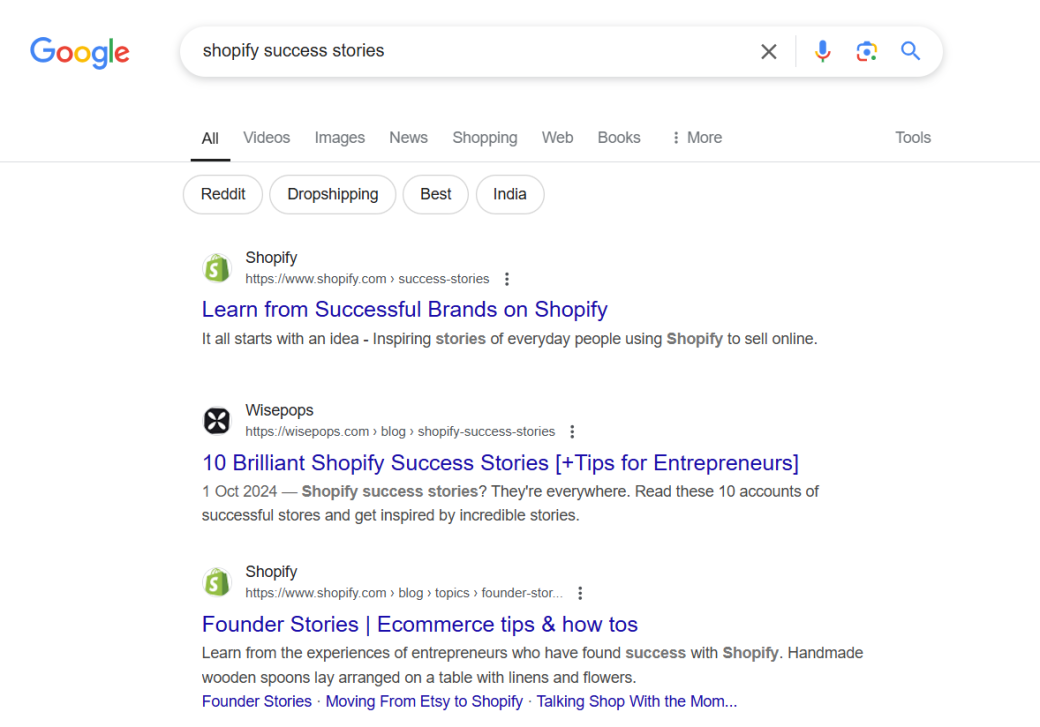The height and width of the screenshot is (727, 1040).
Task: Select the Reddit filter chip
Action: point(222,194)
